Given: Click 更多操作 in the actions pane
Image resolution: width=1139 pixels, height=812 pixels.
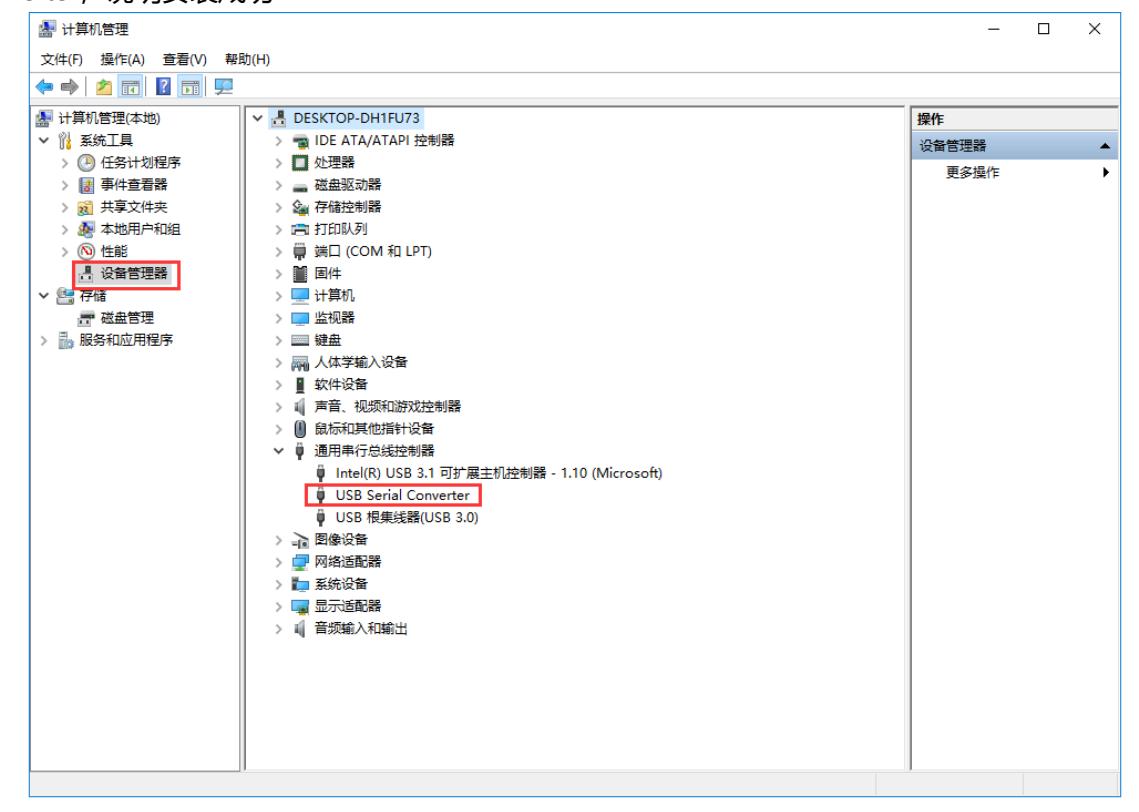Looking at the screenshot, I should [x=972, y=172].
